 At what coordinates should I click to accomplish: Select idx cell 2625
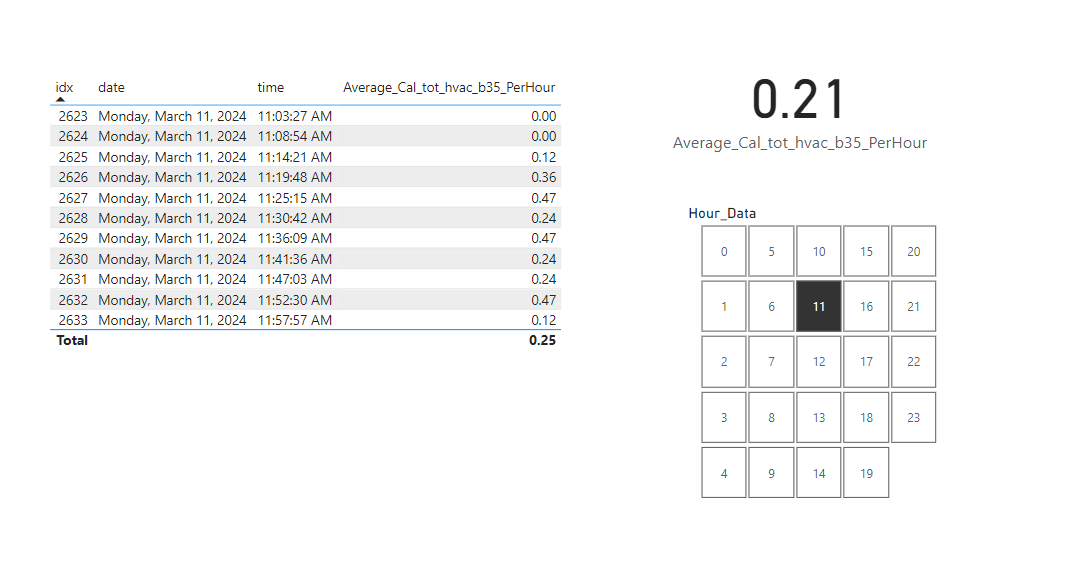tap(73, 157)
